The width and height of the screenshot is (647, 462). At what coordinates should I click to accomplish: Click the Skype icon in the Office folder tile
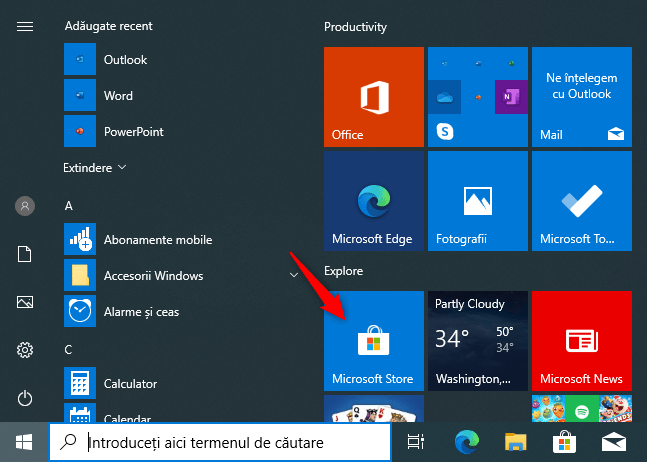[444, 132]
